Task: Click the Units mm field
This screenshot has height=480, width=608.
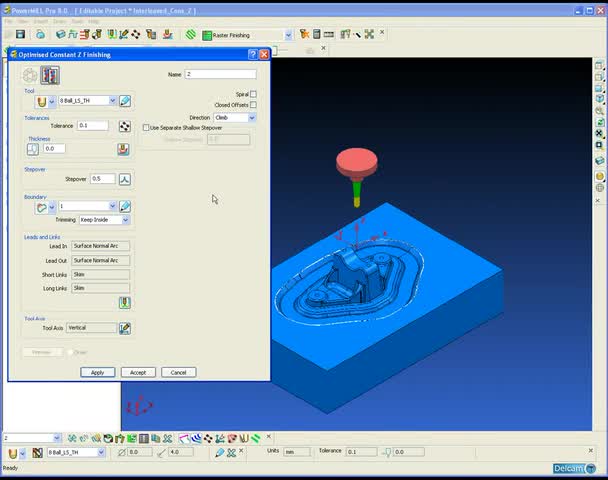Action: [x=297, y=452]
